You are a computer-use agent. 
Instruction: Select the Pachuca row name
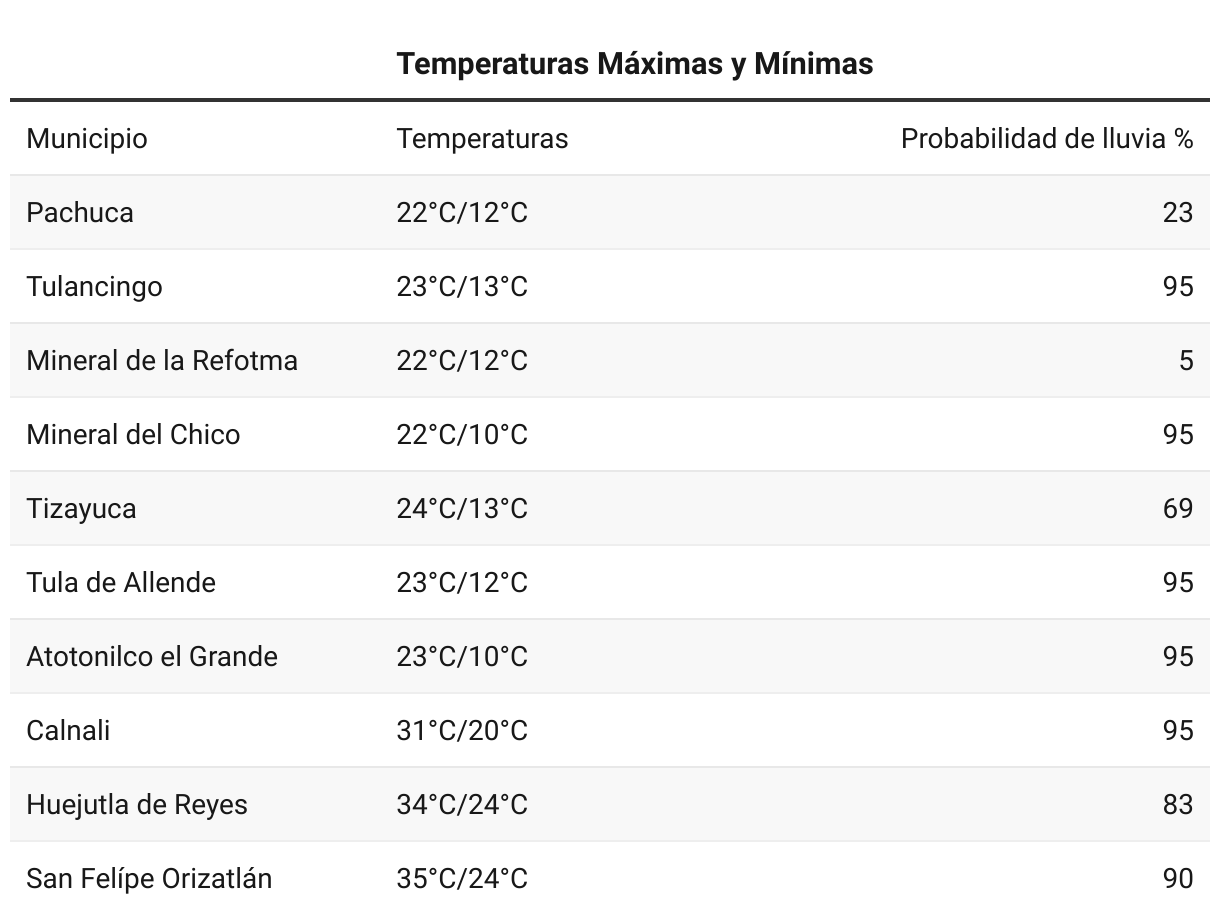coord(80,213)
